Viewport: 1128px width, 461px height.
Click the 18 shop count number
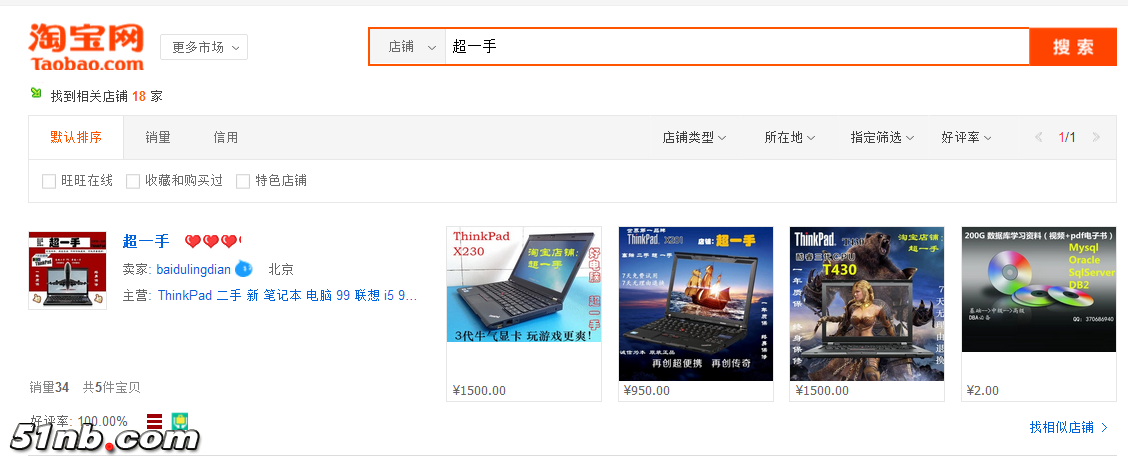click(x=139, y=96)
